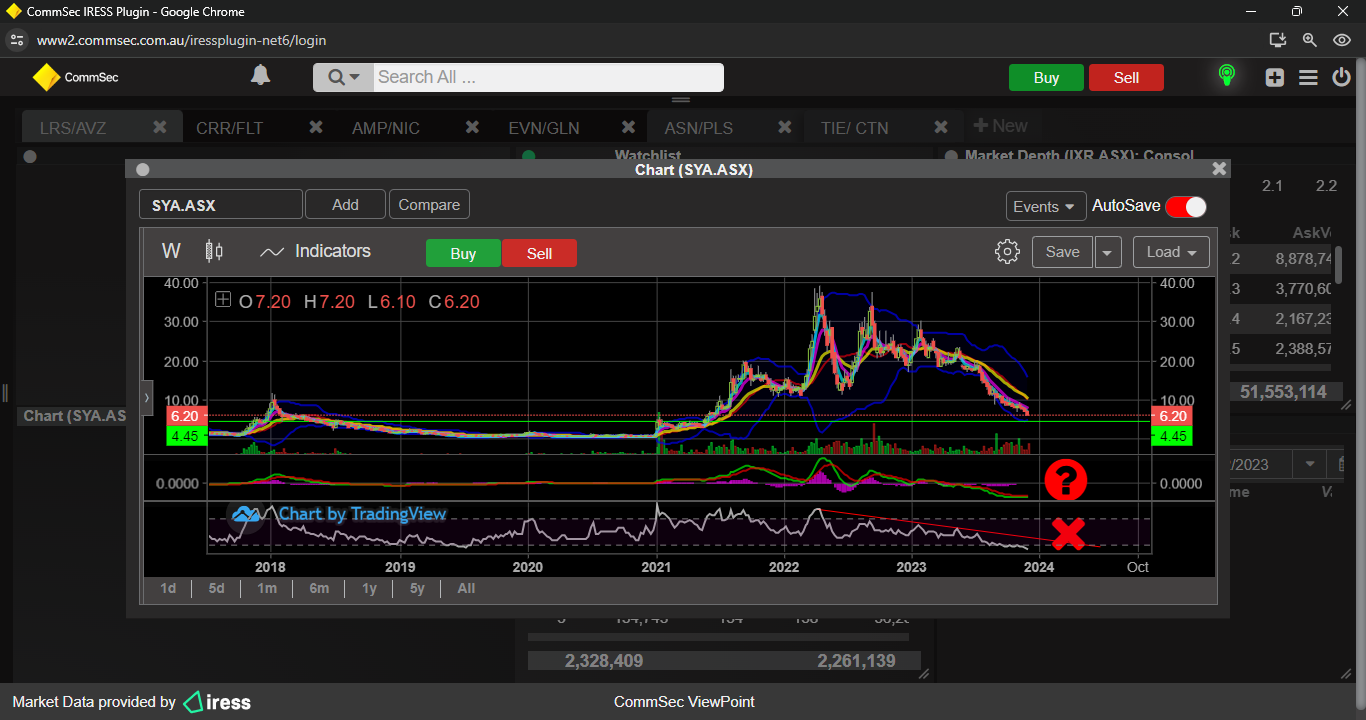Click Buy in the chart toolbar
Viewport: 1366px width, 720px height.
pos(463,253)
